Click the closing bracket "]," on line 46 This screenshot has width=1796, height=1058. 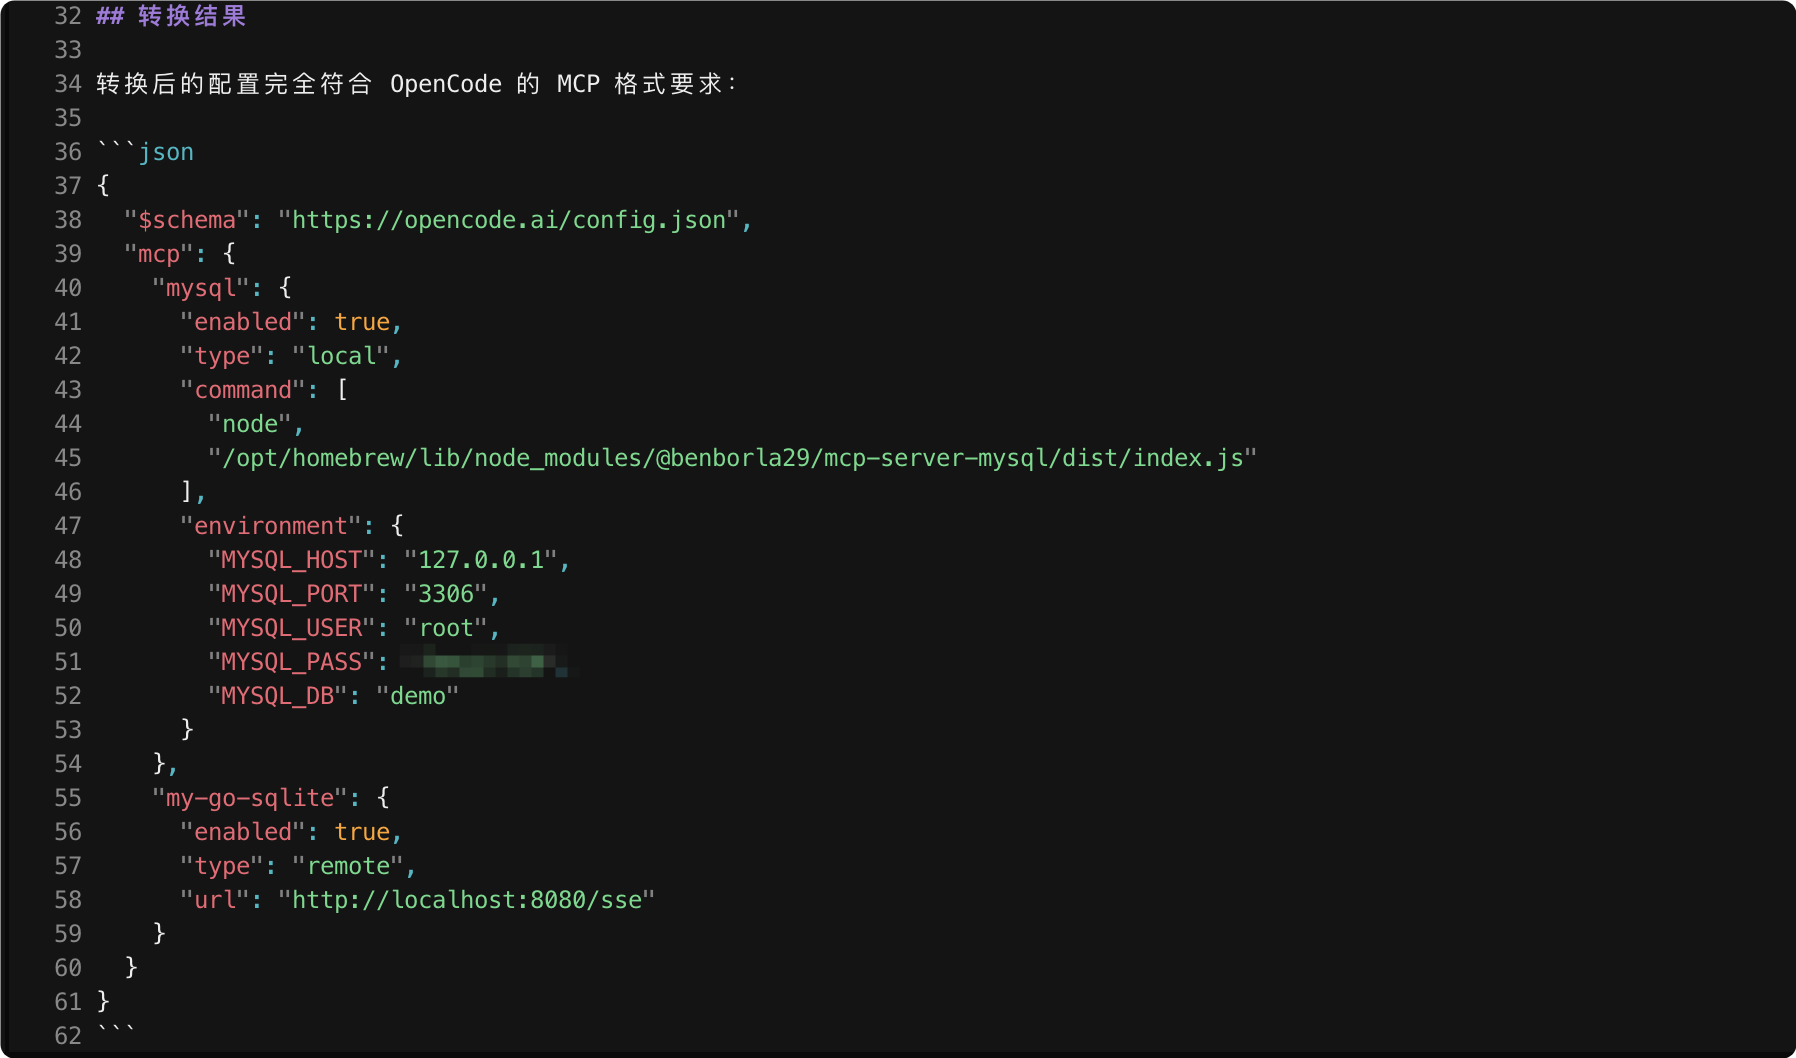[x=193, y=492]
